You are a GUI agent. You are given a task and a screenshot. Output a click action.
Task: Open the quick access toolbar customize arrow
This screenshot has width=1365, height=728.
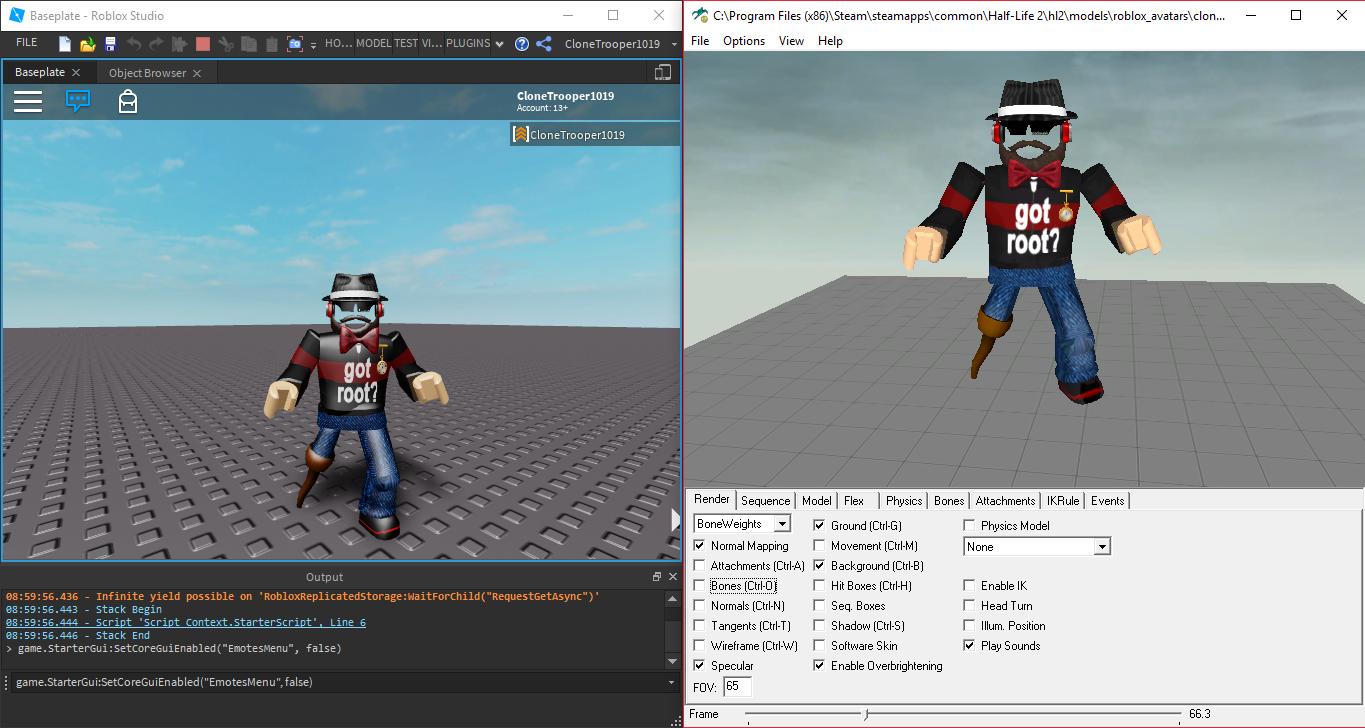click(x=314, y=45)
